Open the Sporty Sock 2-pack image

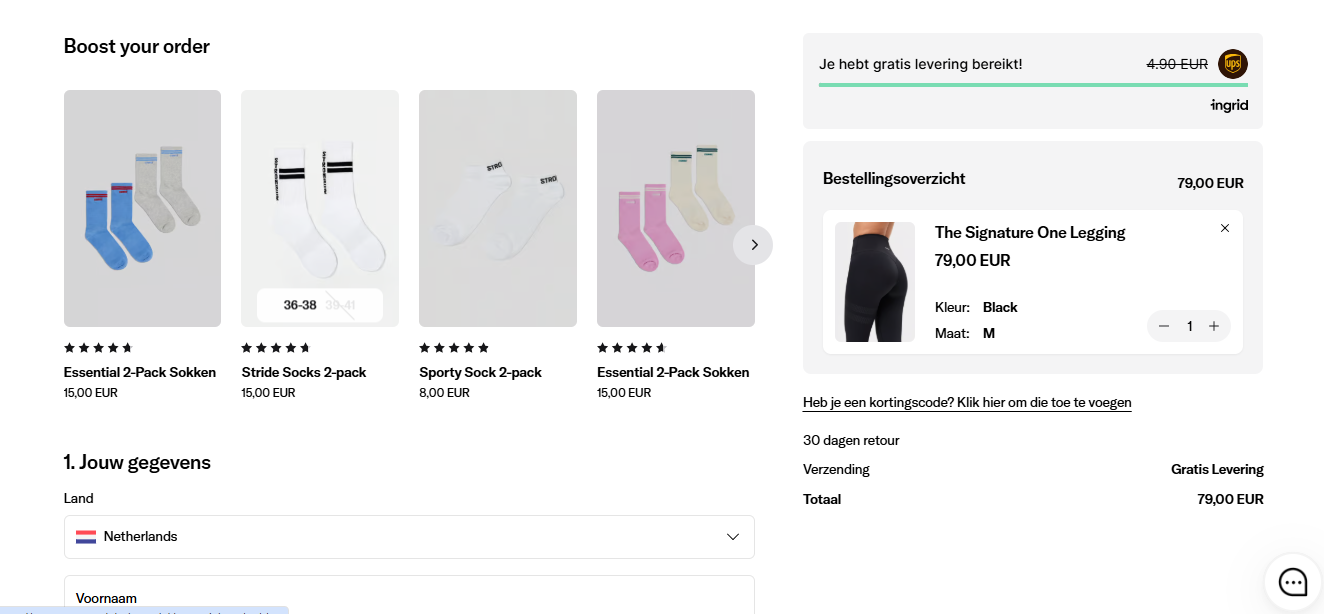click(498, 208)
